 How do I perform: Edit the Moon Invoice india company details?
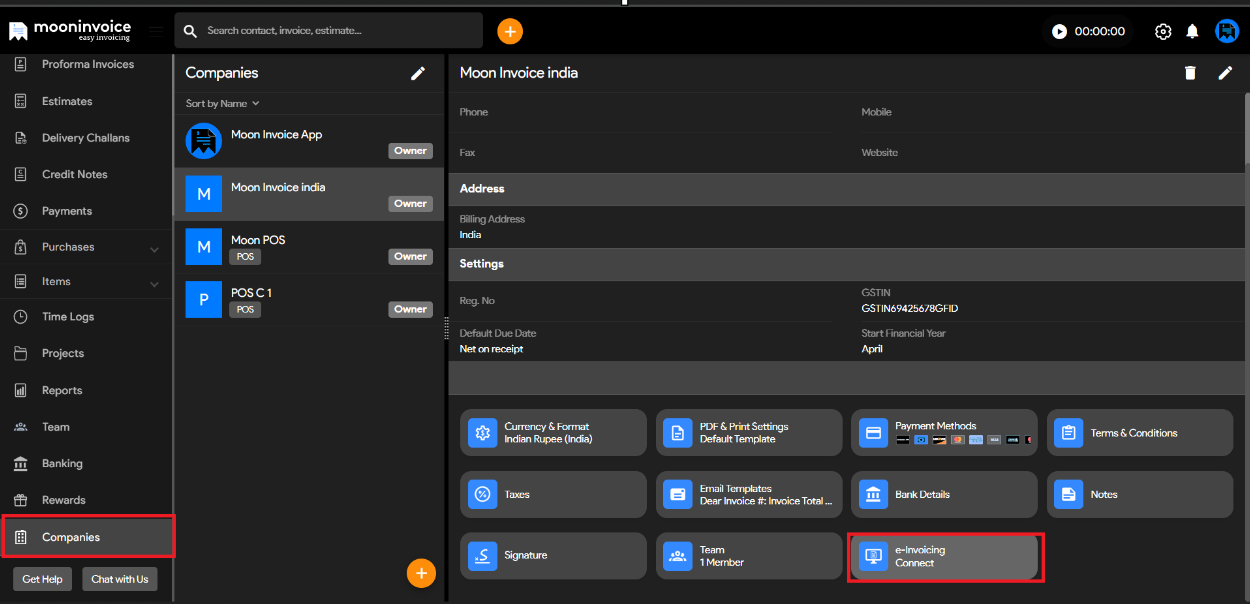[x=1225, y=73]
